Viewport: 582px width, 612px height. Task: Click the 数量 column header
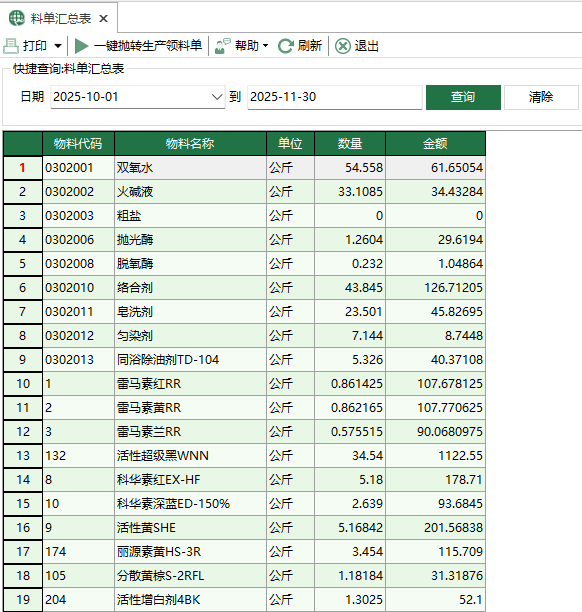pyautogui.click(x=350, y=144)
